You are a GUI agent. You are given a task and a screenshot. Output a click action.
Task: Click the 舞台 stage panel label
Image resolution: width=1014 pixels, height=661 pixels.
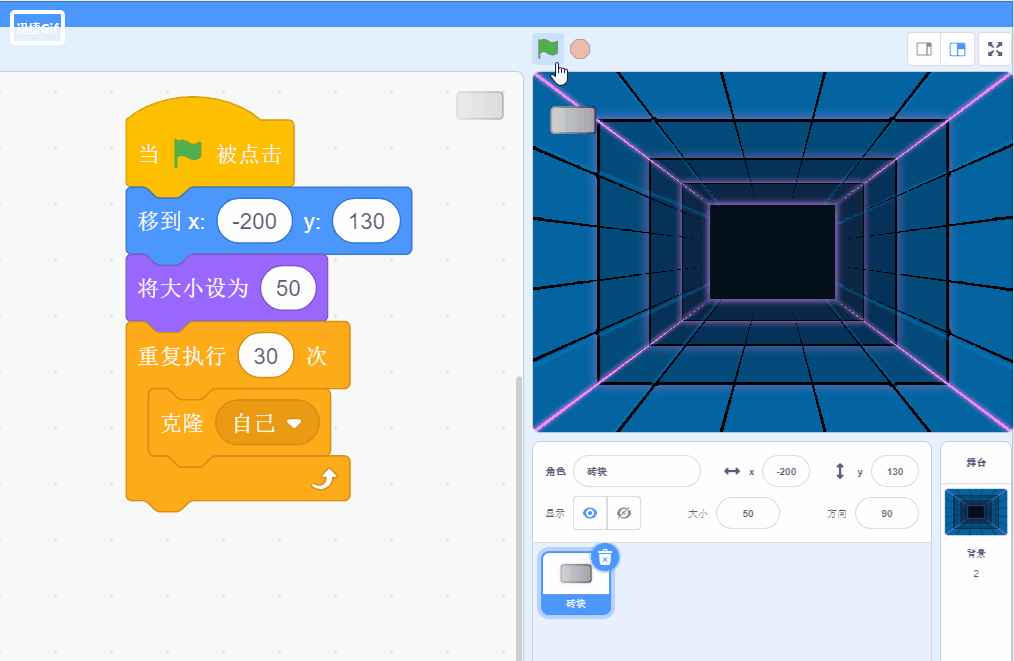click(x=976, y=462)
